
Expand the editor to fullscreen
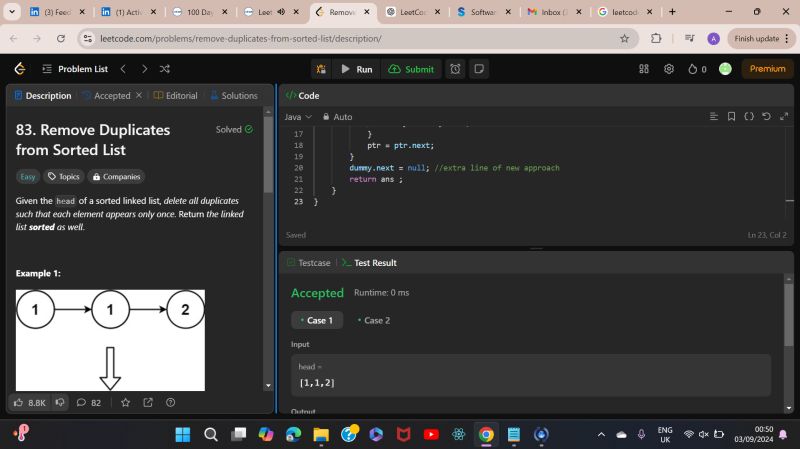coord(784,117)
